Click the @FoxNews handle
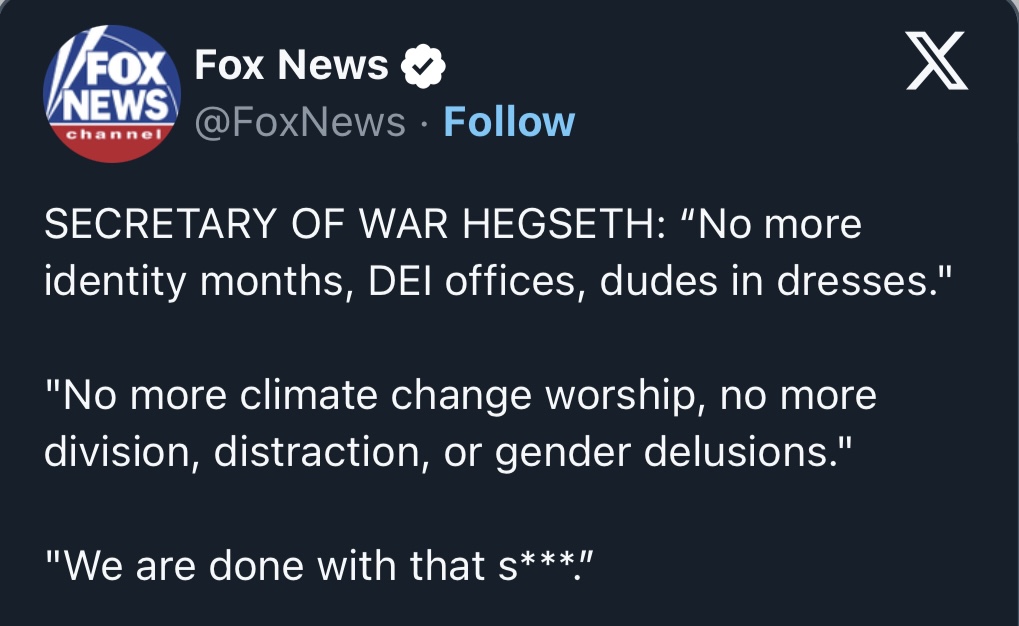The width and height of the screenshot is (1019, 626). tap(300, 122)
